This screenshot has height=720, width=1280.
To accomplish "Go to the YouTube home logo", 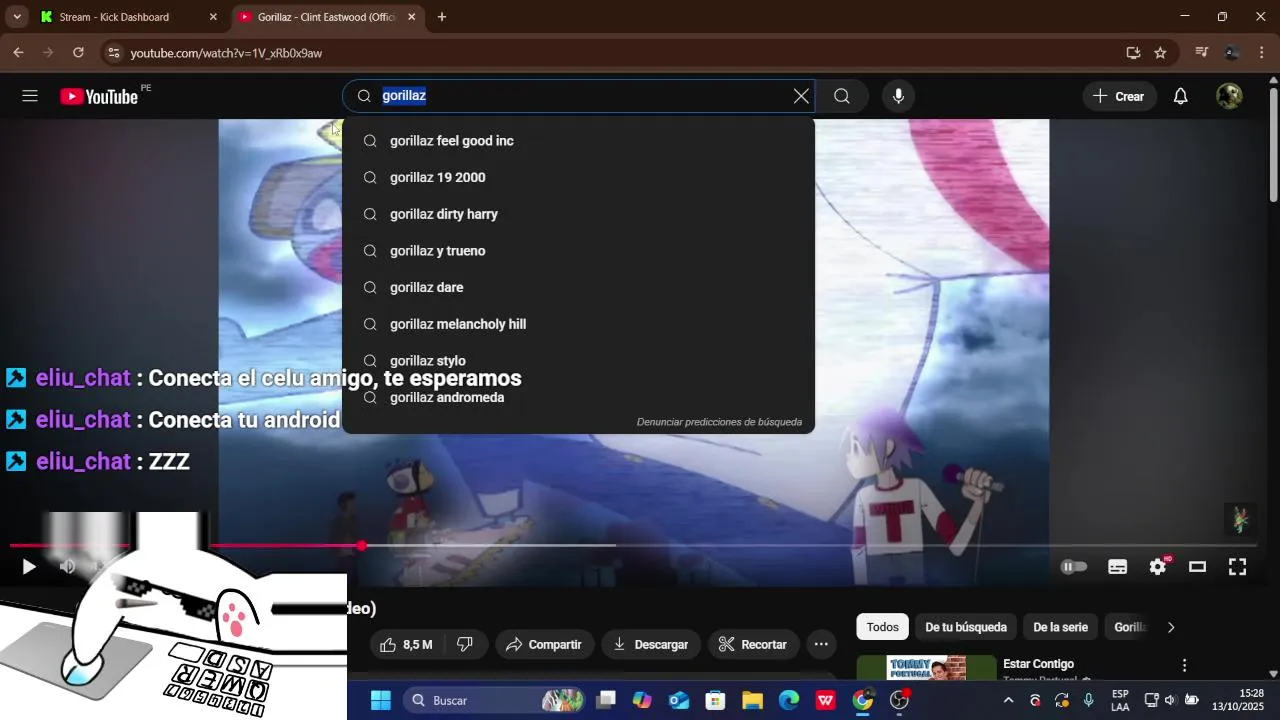I will pyautogui.click(x=98, y=96).
